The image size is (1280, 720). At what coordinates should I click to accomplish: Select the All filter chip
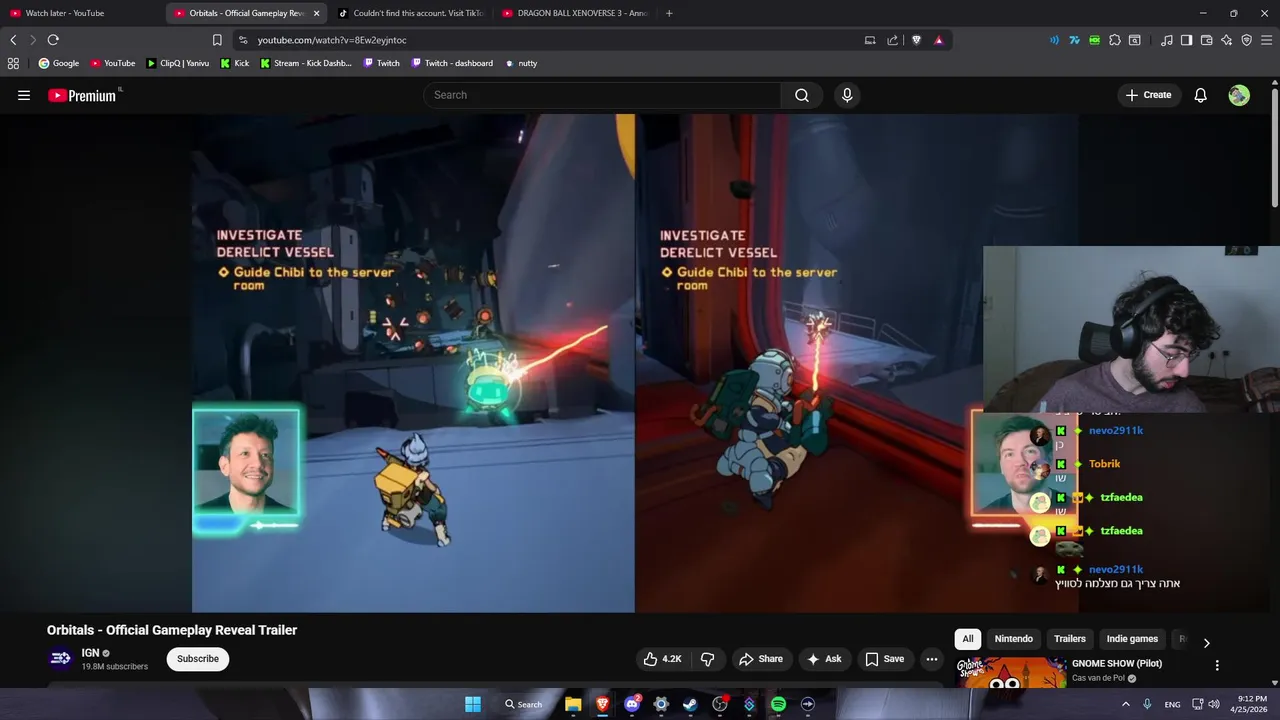pyautogui.click(x=967, y=639)
